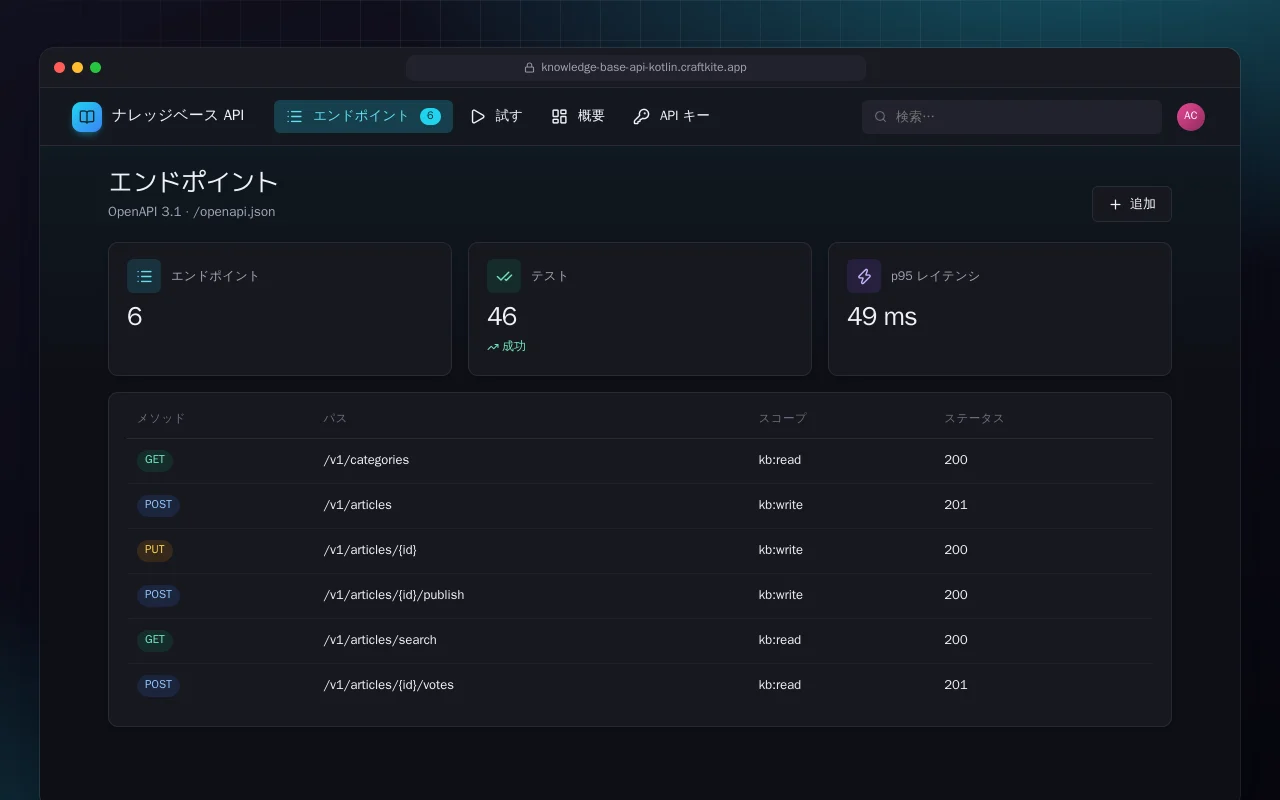Select the /v1/articles/{id}/publish path
This screenshot has height=800, width=1280.
[x=394, y=595]
